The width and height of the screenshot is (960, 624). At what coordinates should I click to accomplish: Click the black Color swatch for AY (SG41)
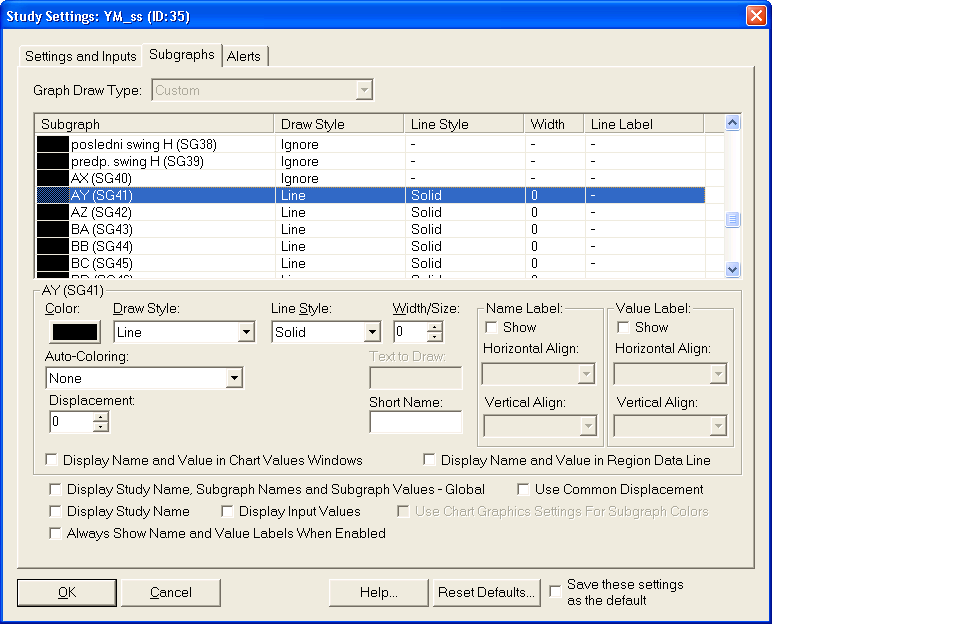tap(73, 332)
